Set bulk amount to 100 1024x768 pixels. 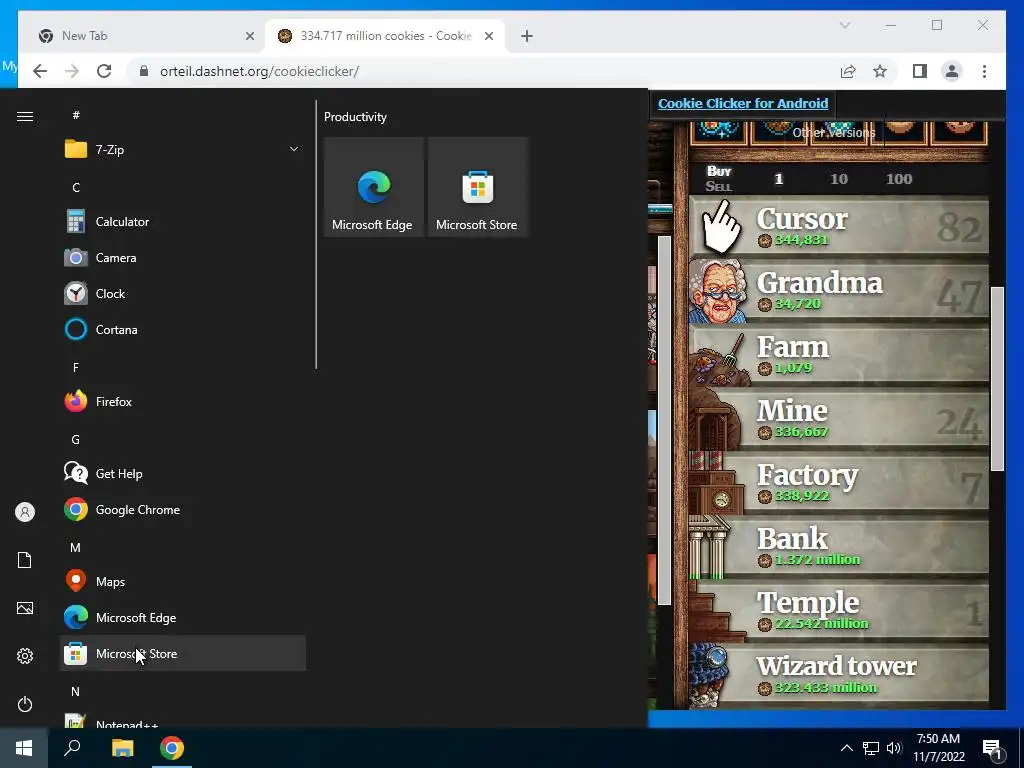pyautogui.click(x=899, y=179)
